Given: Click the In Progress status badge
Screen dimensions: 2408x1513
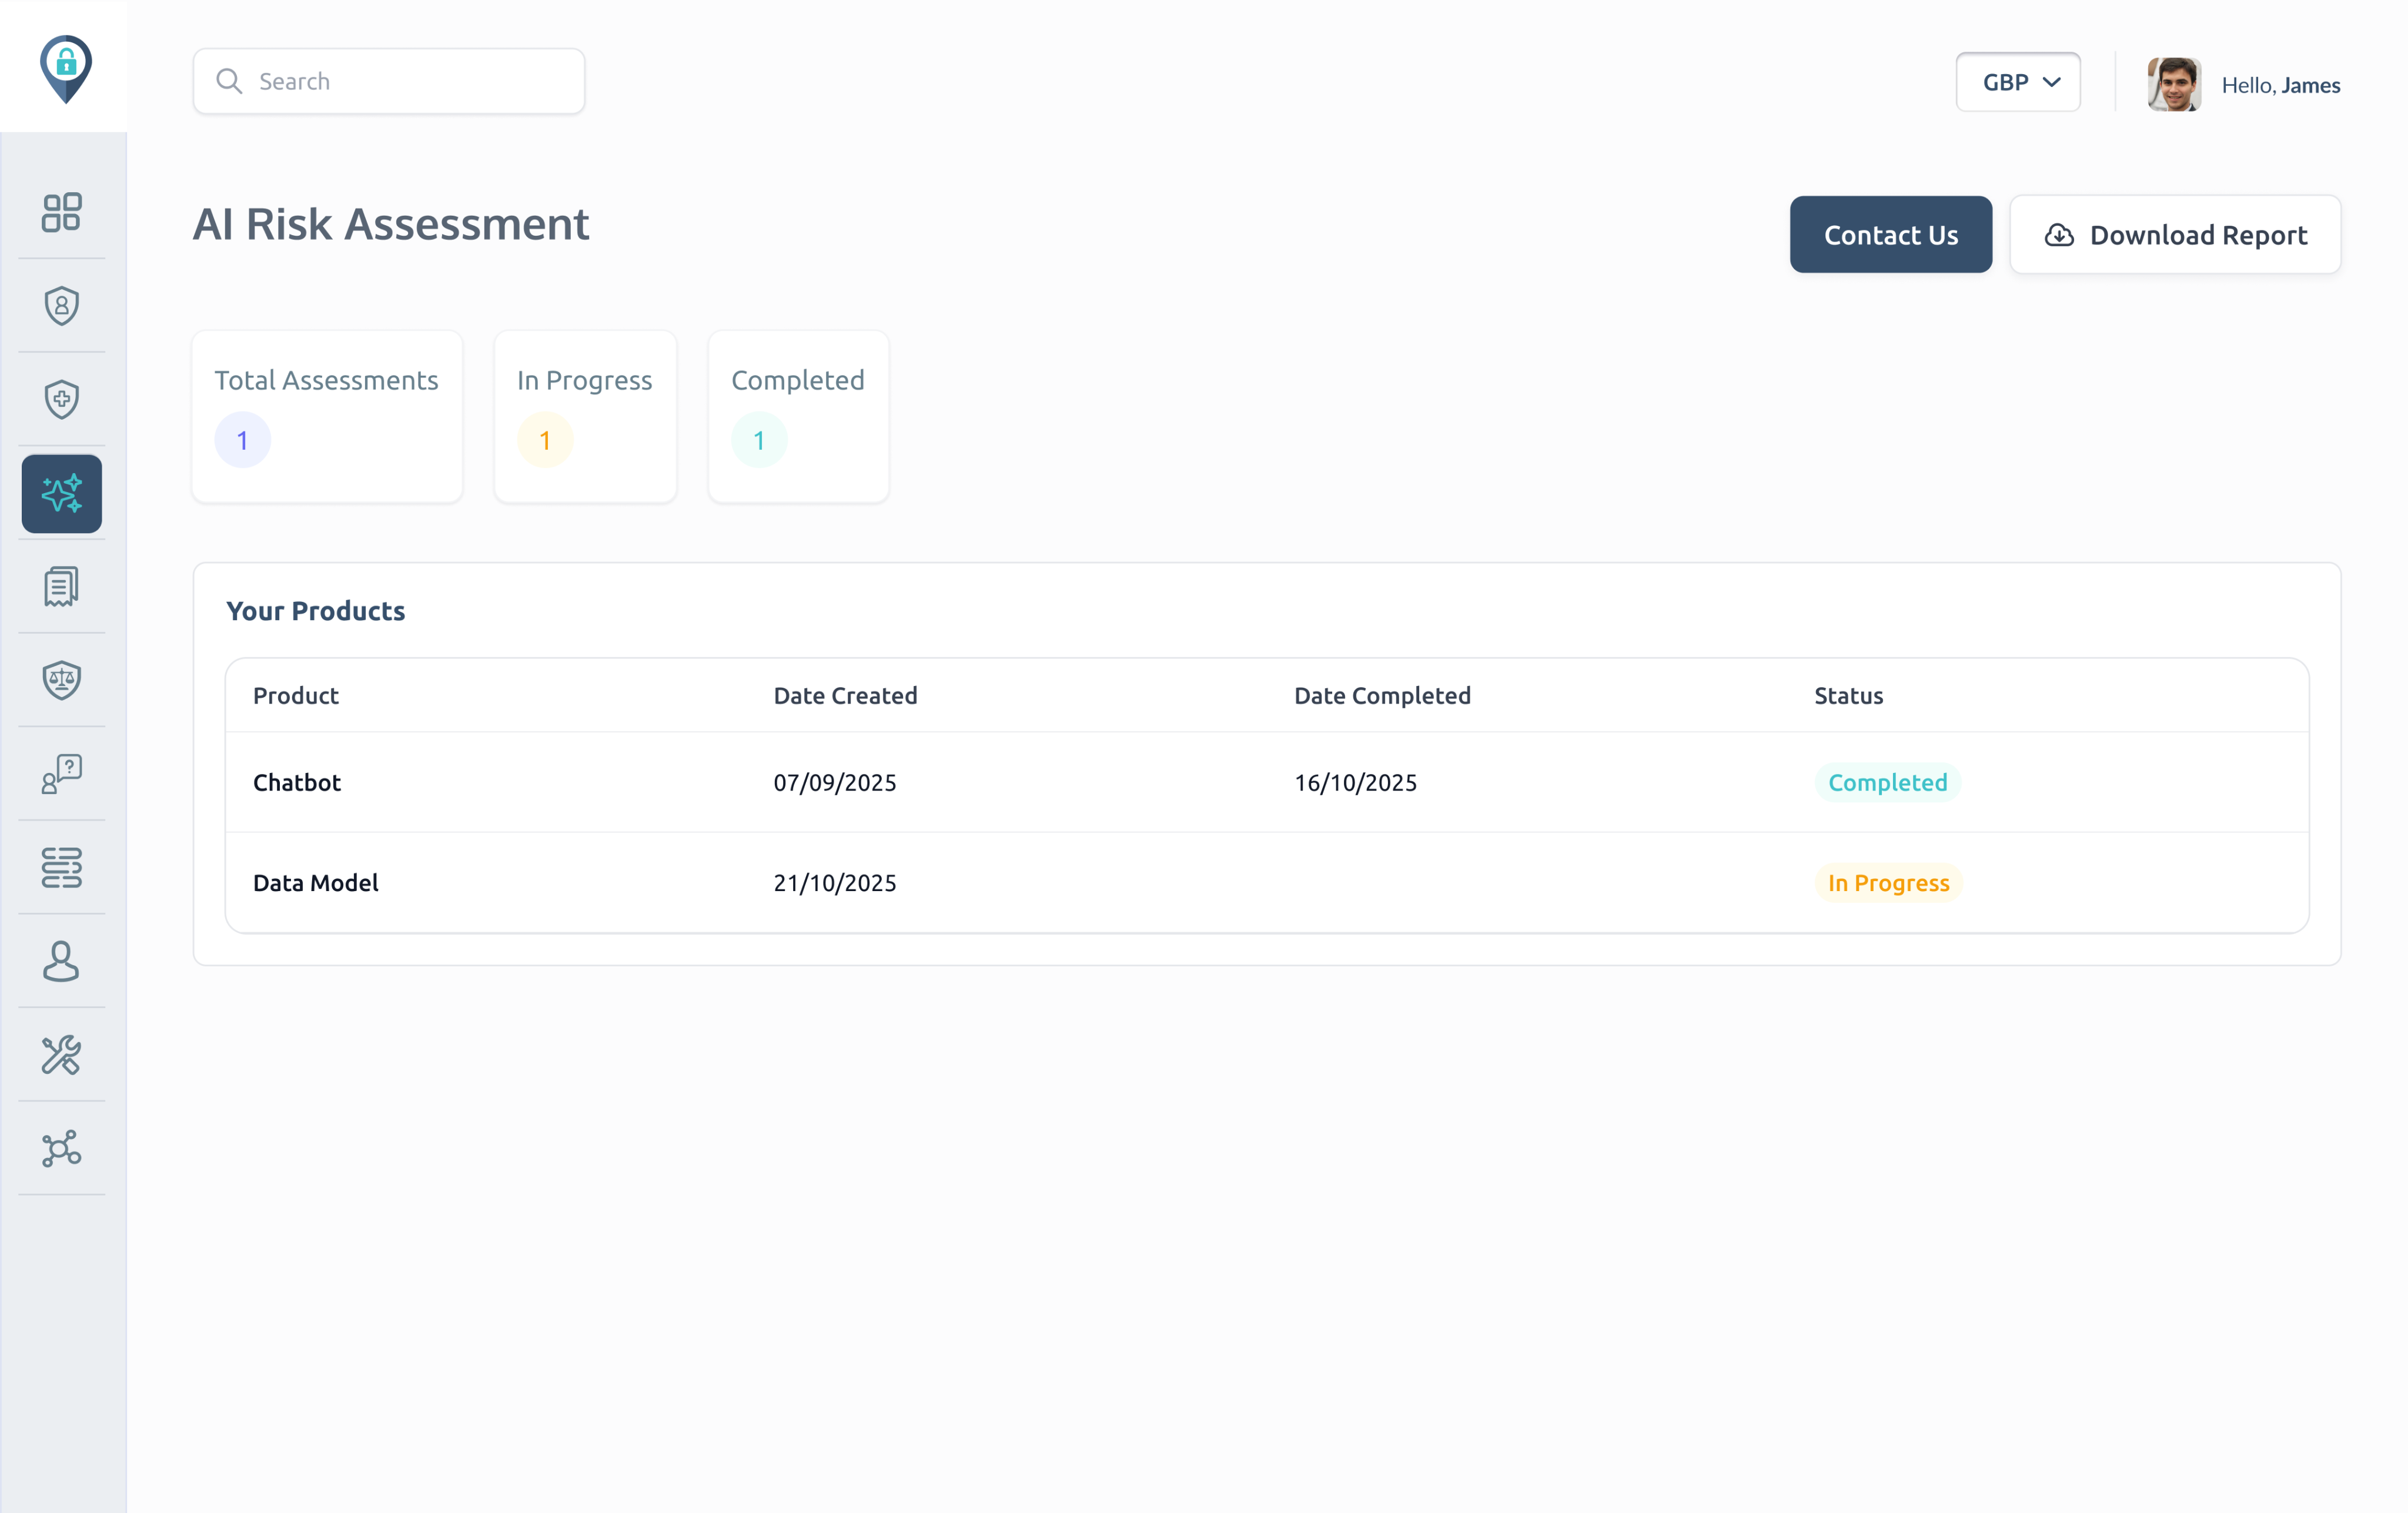Looking at the screenshot, I should pos(1888,883).
